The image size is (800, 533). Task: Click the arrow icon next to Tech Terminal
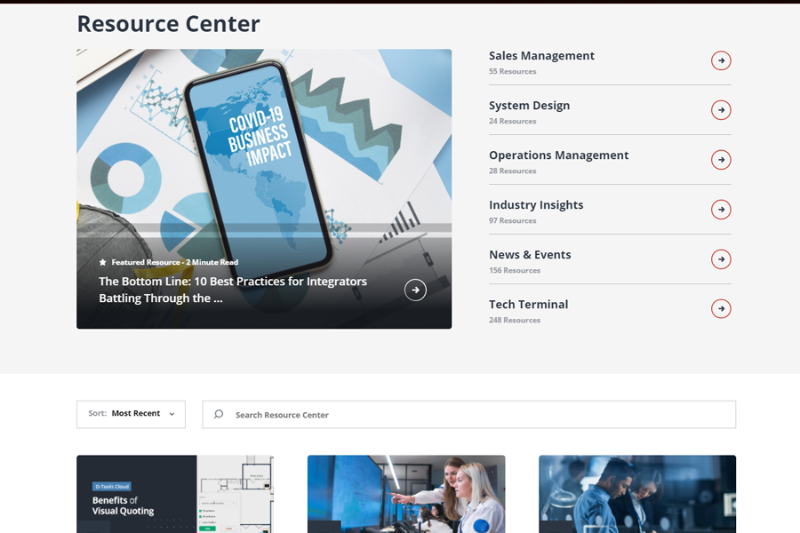[x=721, y=309]
